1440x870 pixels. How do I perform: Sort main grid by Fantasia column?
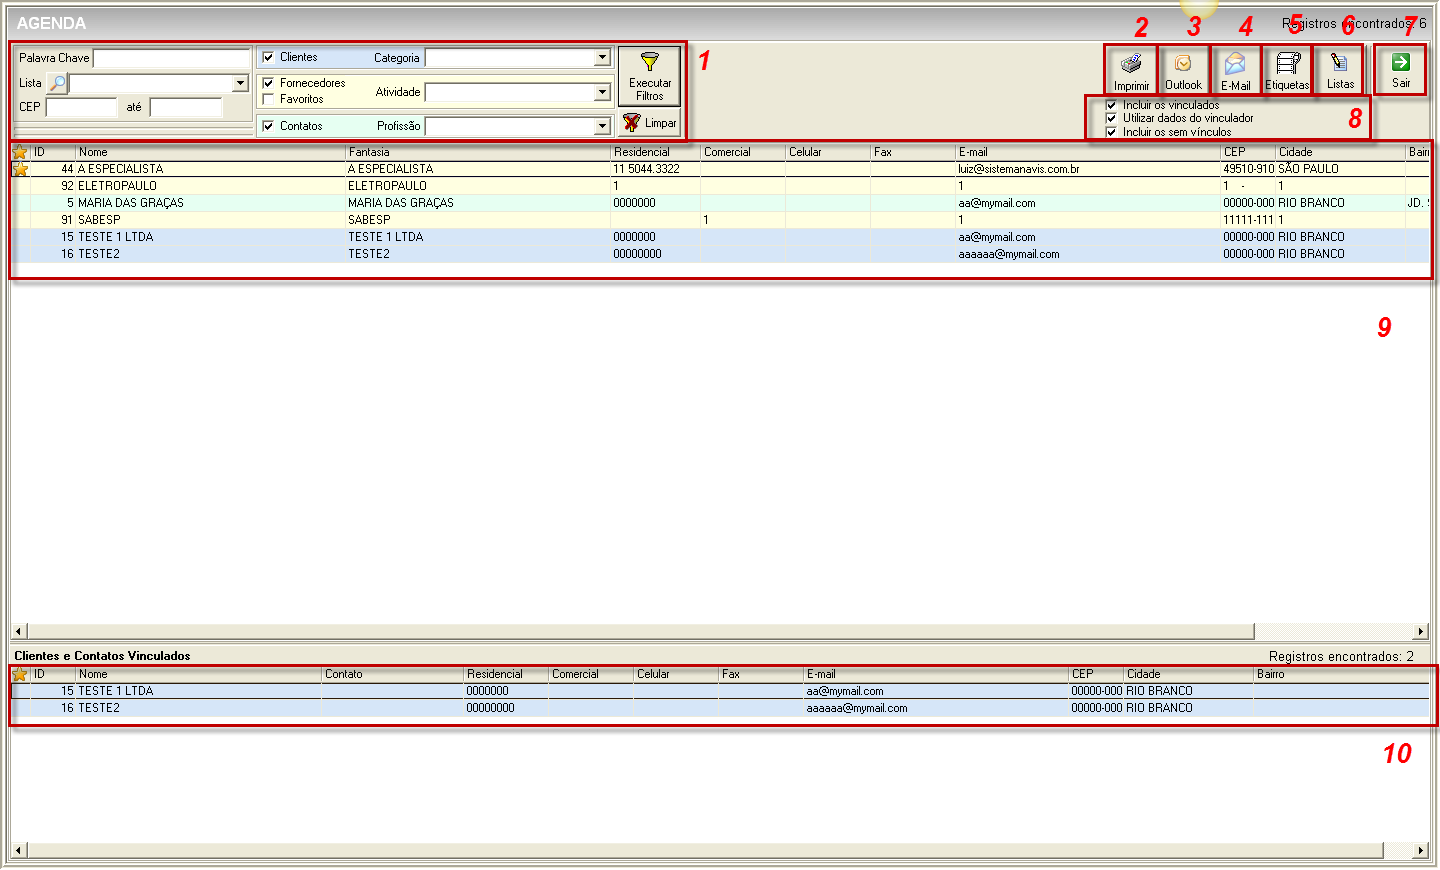478,152
